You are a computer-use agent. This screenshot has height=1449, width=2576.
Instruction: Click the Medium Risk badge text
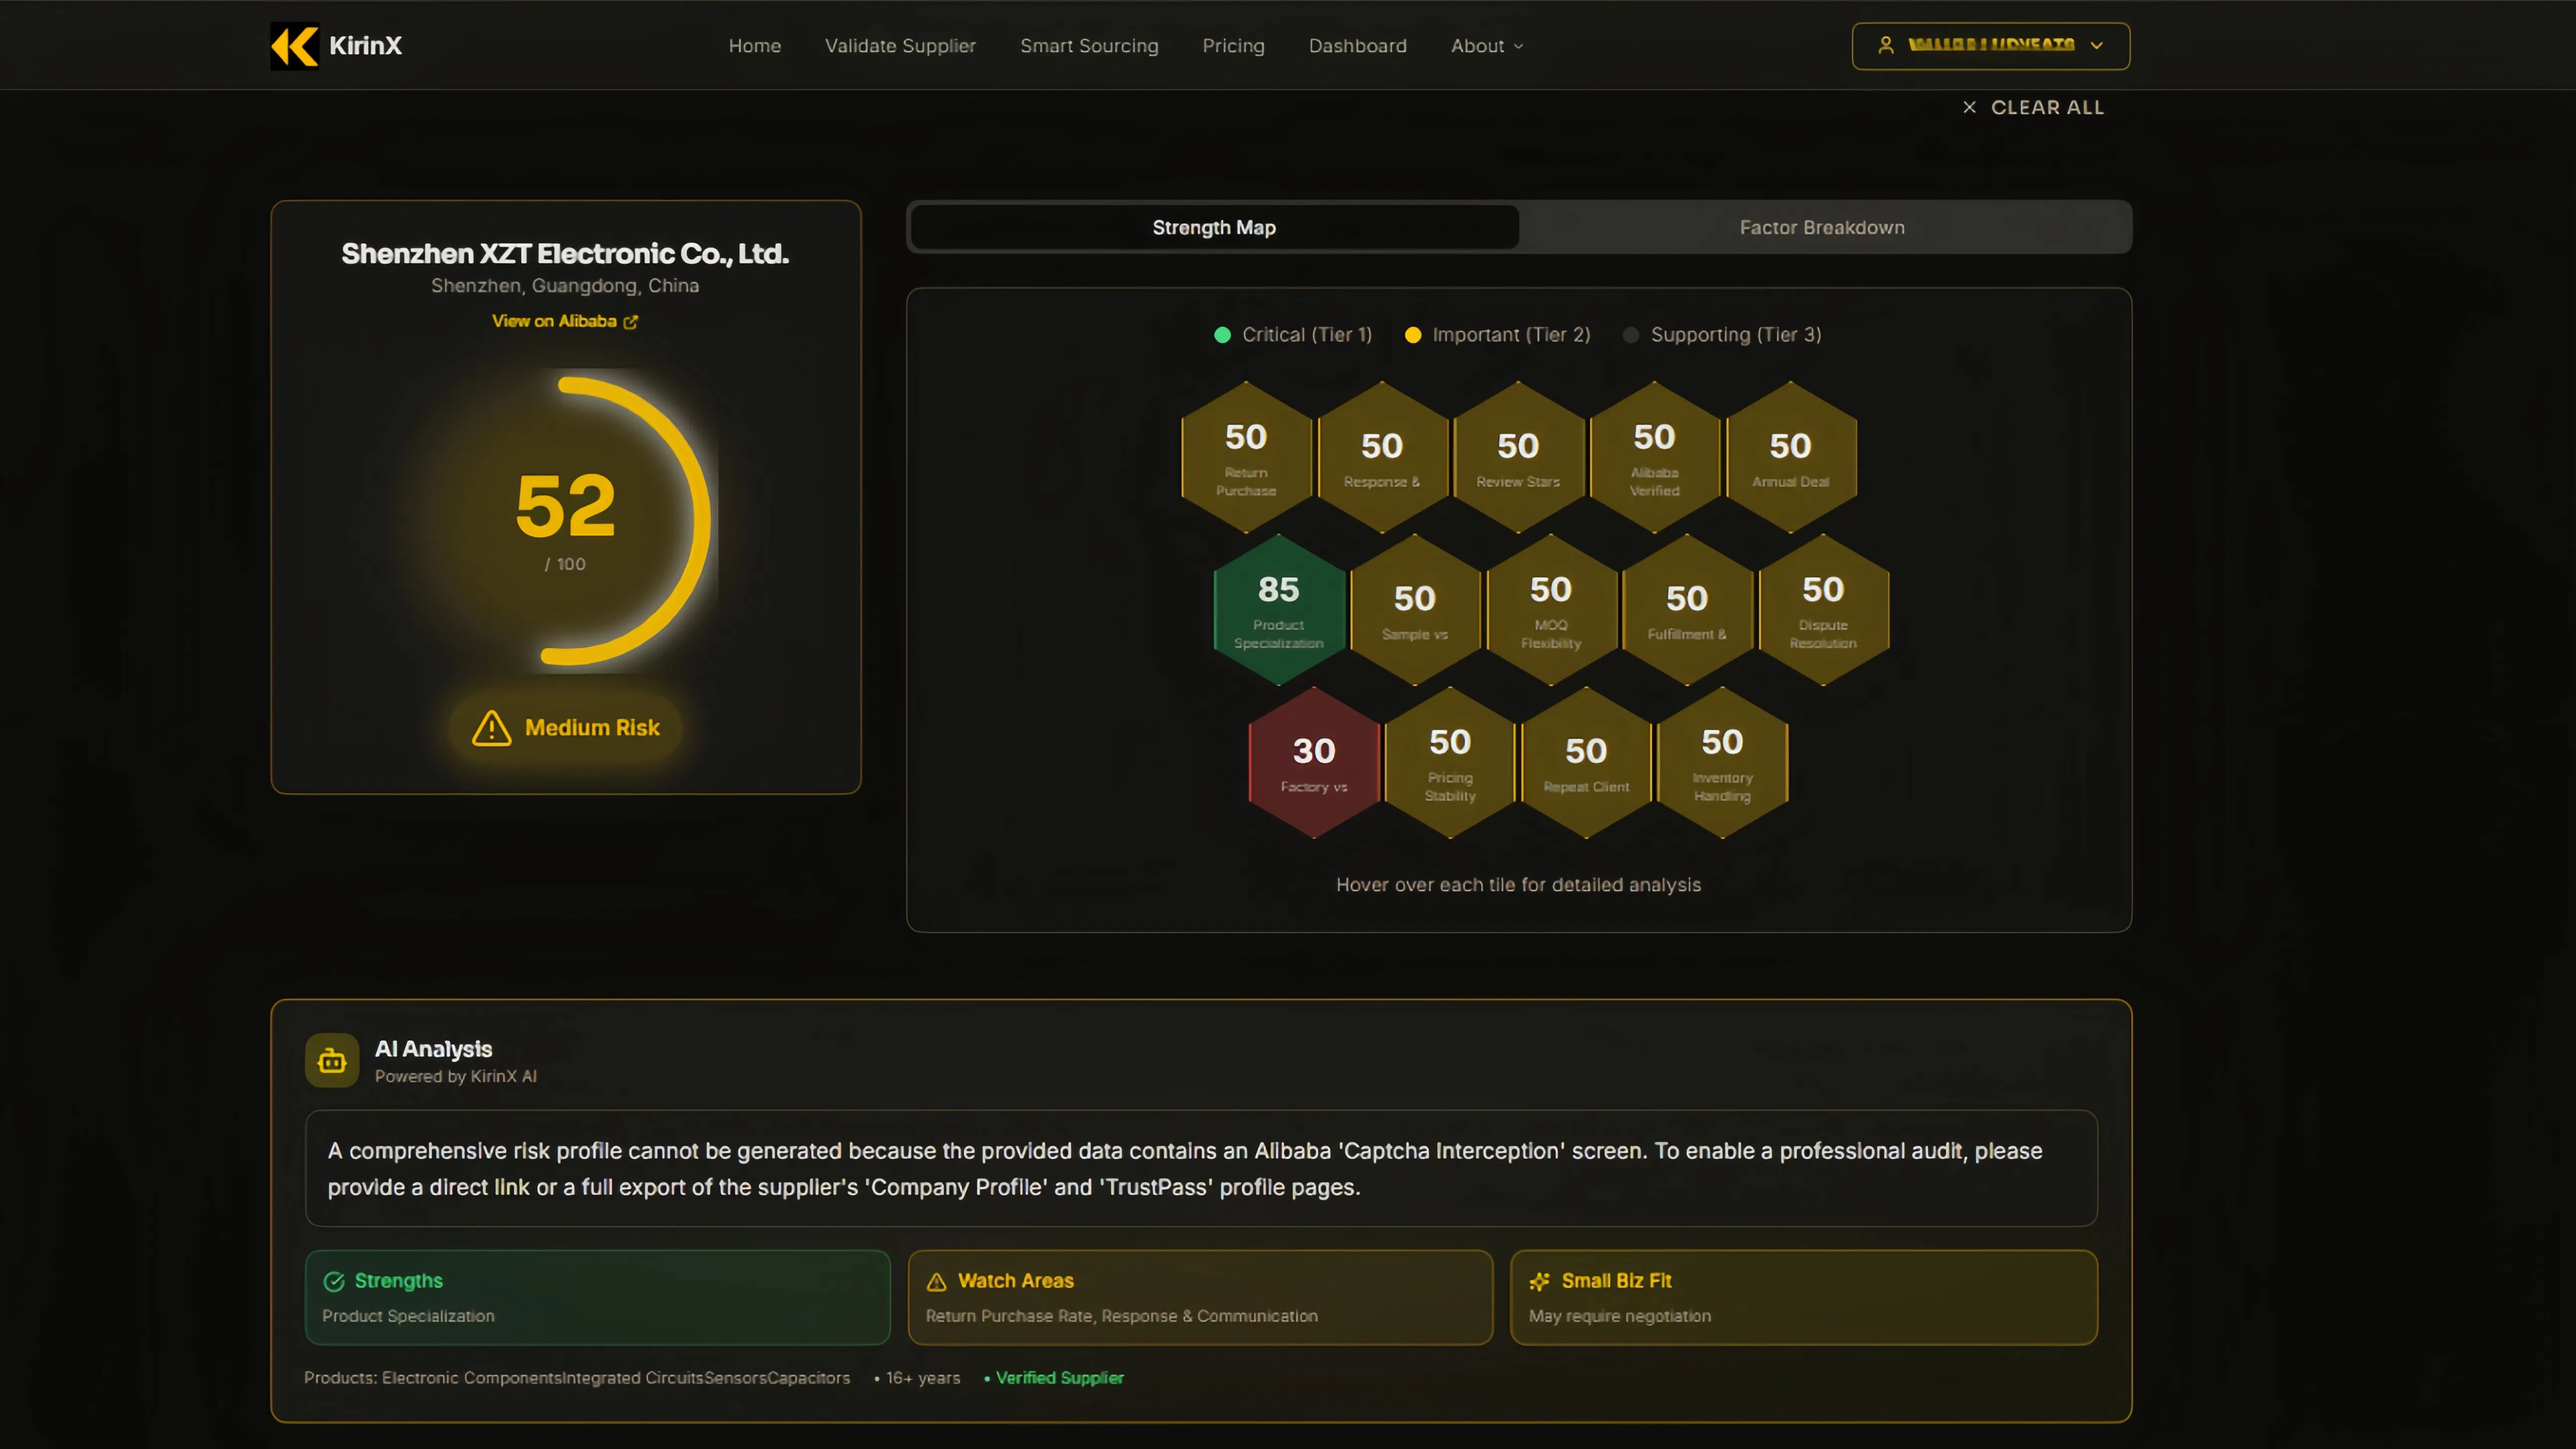pyautogui.click(x=592, y=728)
